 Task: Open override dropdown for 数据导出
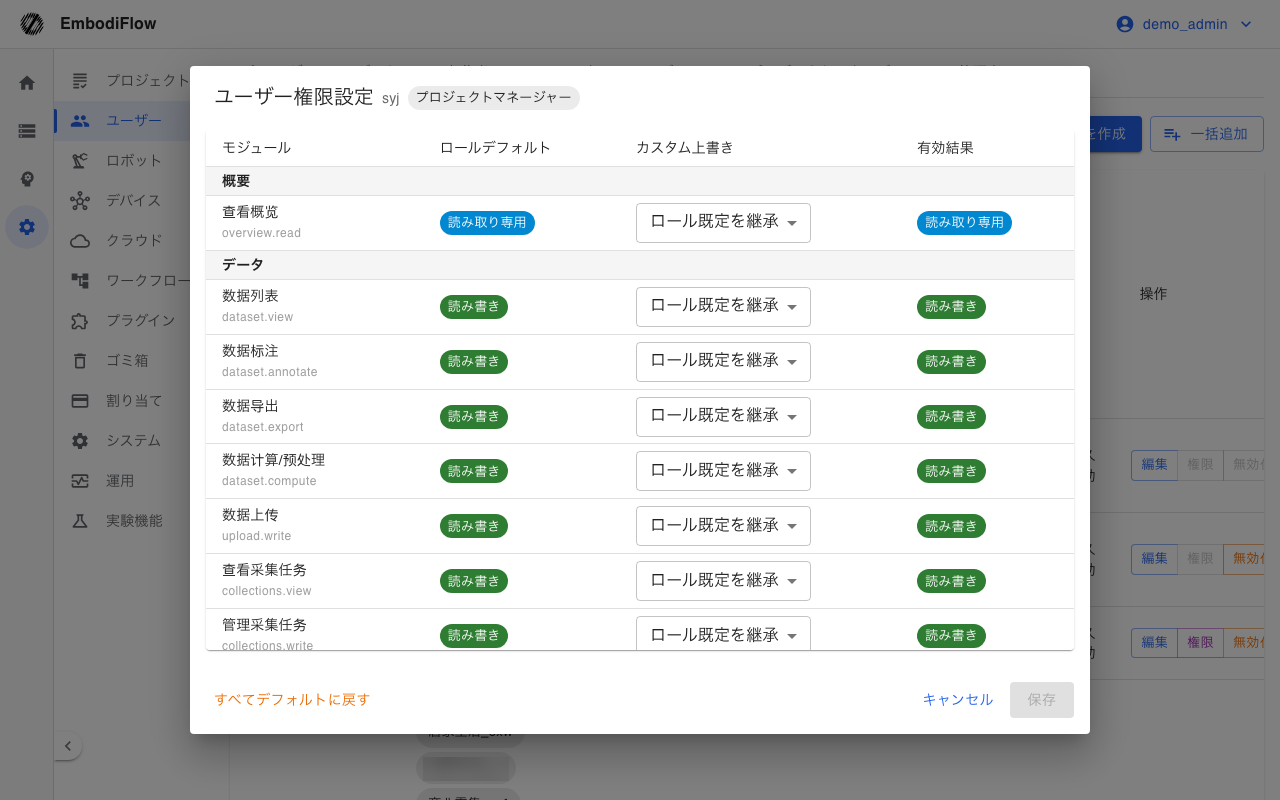tap(723, 416)
